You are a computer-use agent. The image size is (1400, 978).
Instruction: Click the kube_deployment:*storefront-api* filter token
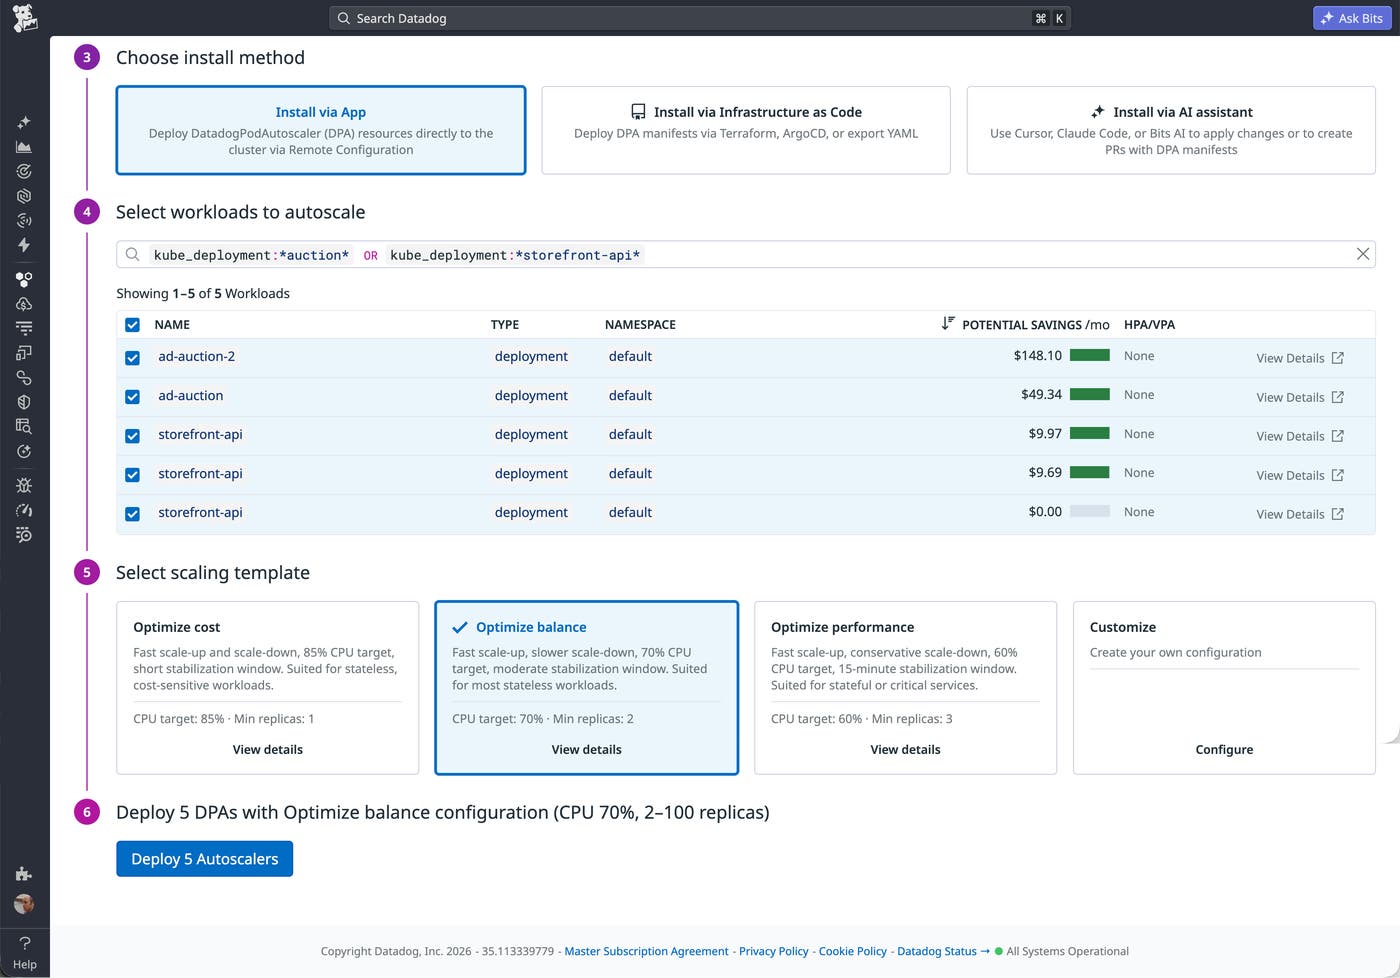click(515, 255)
